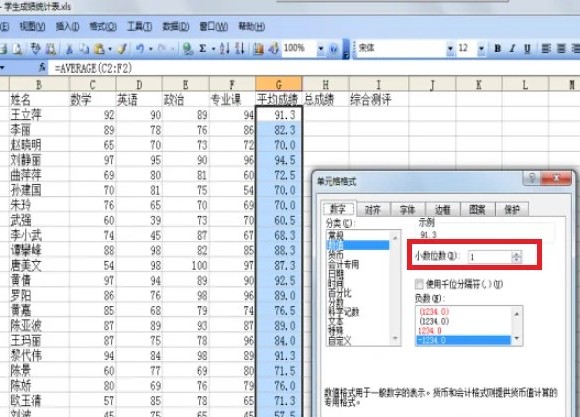Open the Research tool icon
Image resolution: width=580 pixels, height=417 pixels.
tap(51, 49)
